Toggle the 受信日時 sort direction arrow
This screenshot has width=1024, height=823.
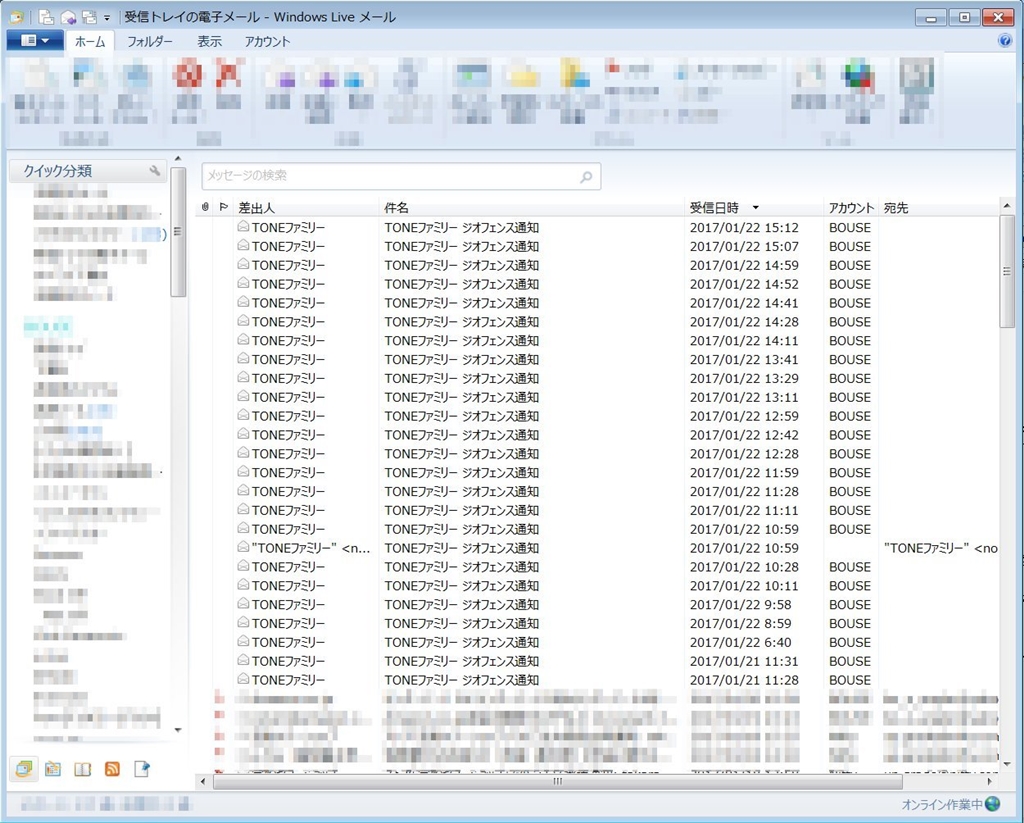click(756, 208)
